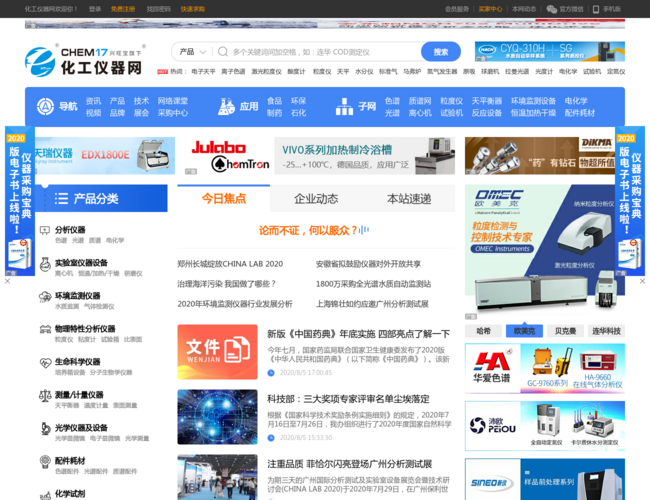Open the 买家中心 link

490,9
